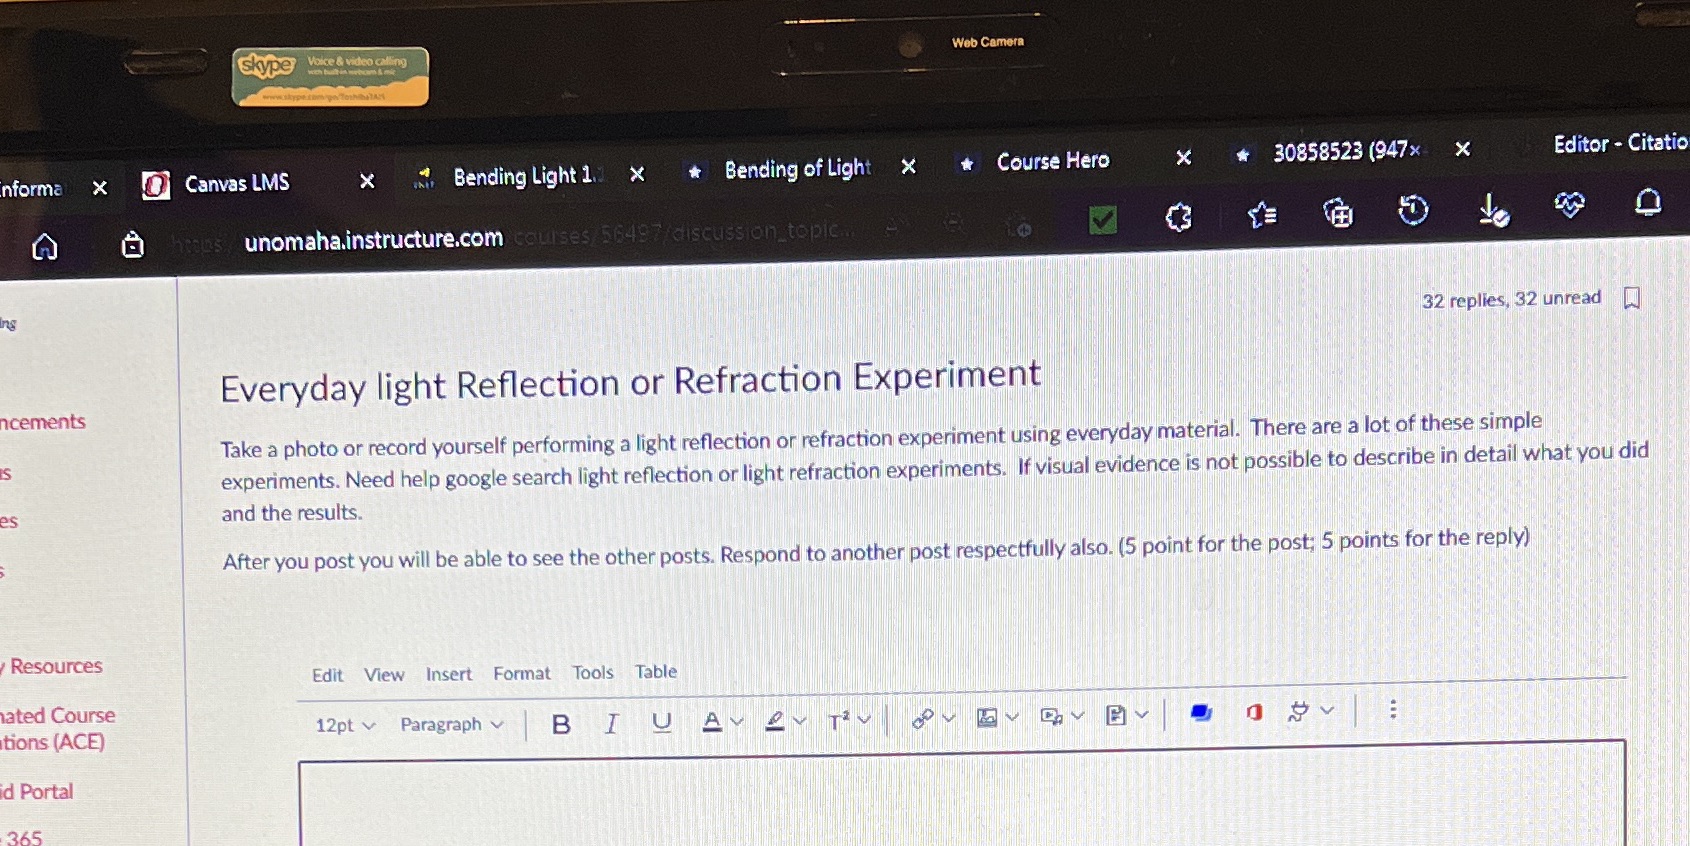
Task: Insert an image via the image icon
Action: pos(987,717)
